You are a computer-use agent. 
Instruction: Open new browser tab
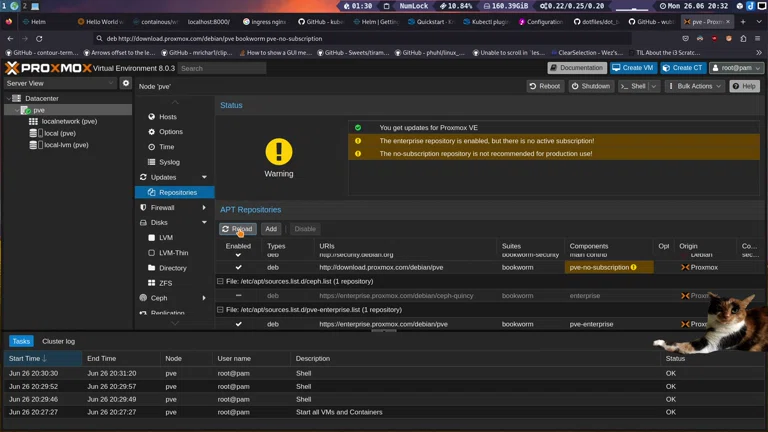[743, 22]
